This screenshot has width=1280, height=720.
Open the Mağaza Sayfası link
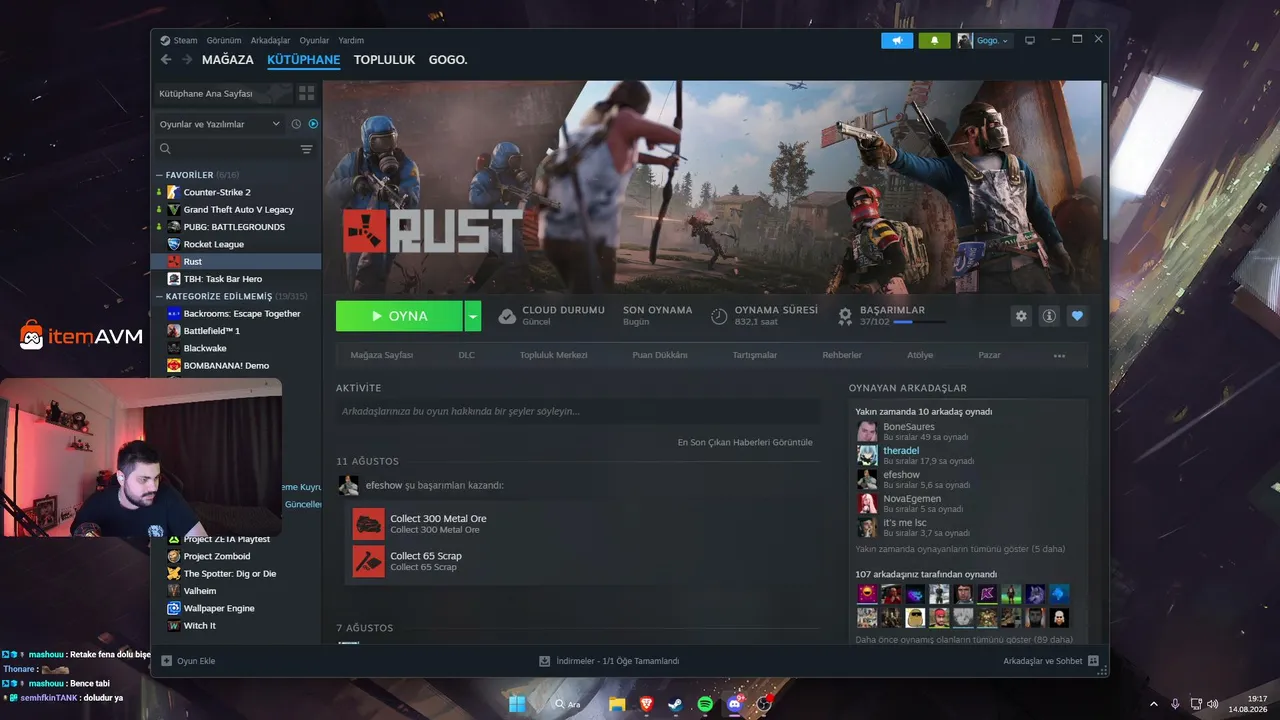(x=382, y=355)
